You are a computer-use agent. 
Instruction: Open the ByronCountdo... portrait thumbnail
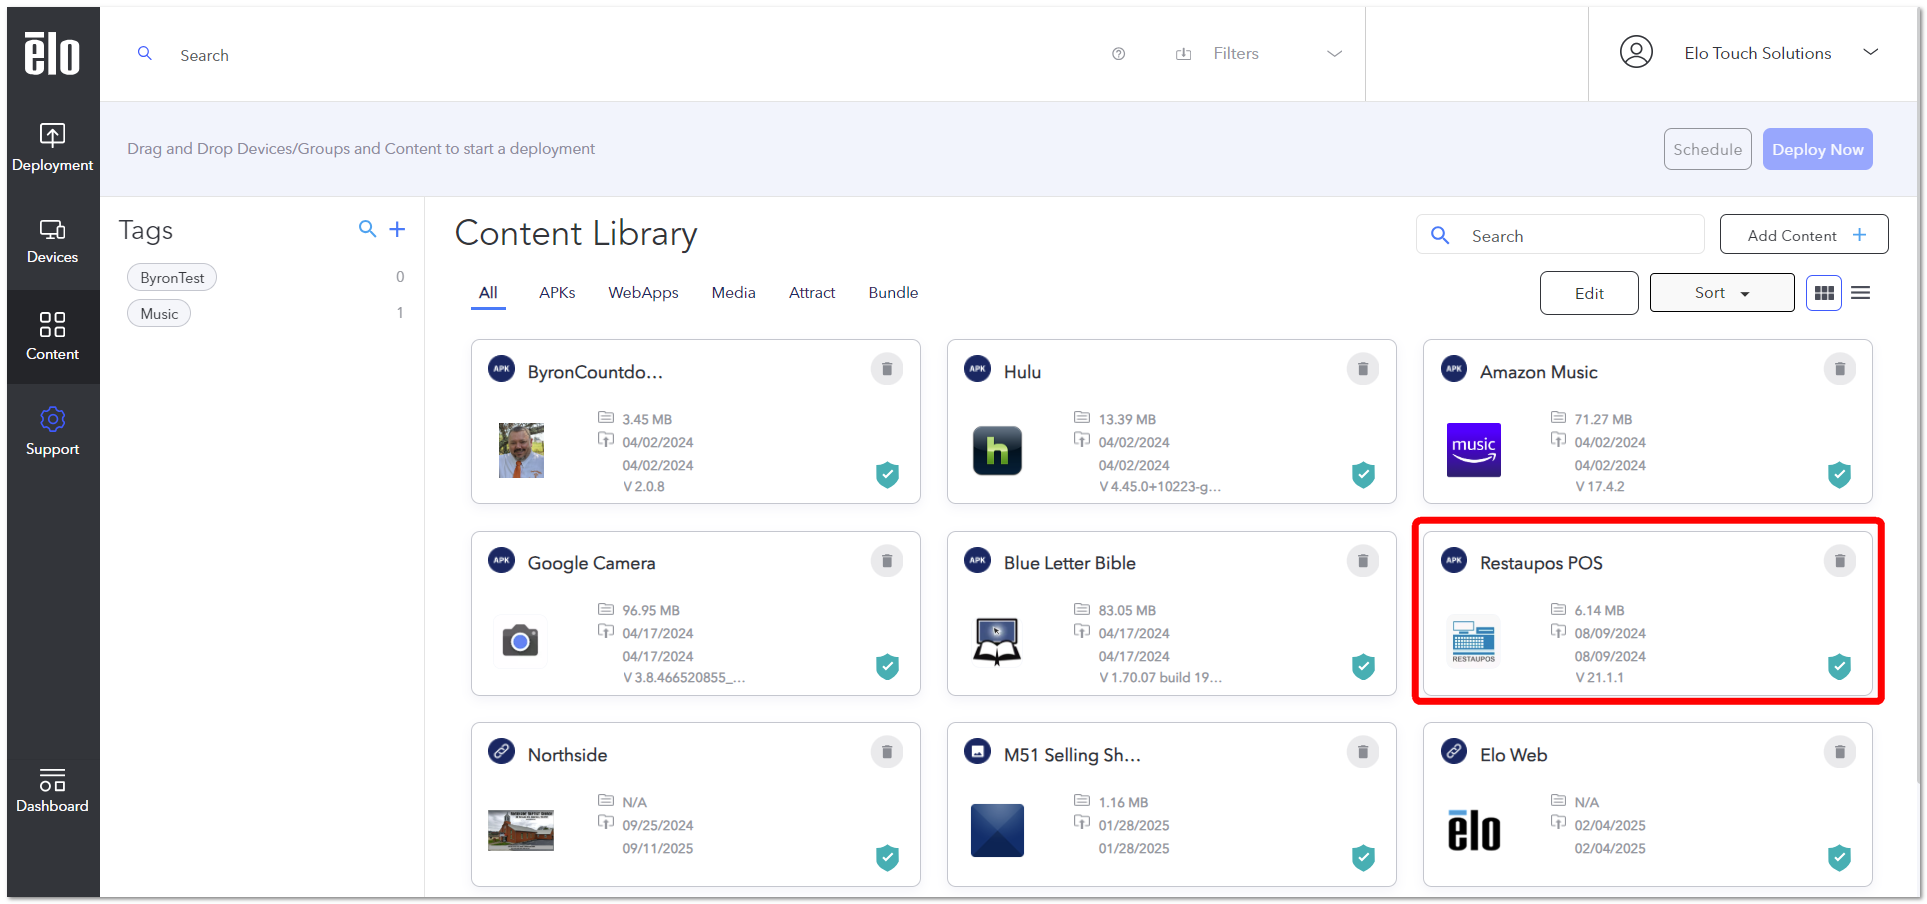coord(521,451)
